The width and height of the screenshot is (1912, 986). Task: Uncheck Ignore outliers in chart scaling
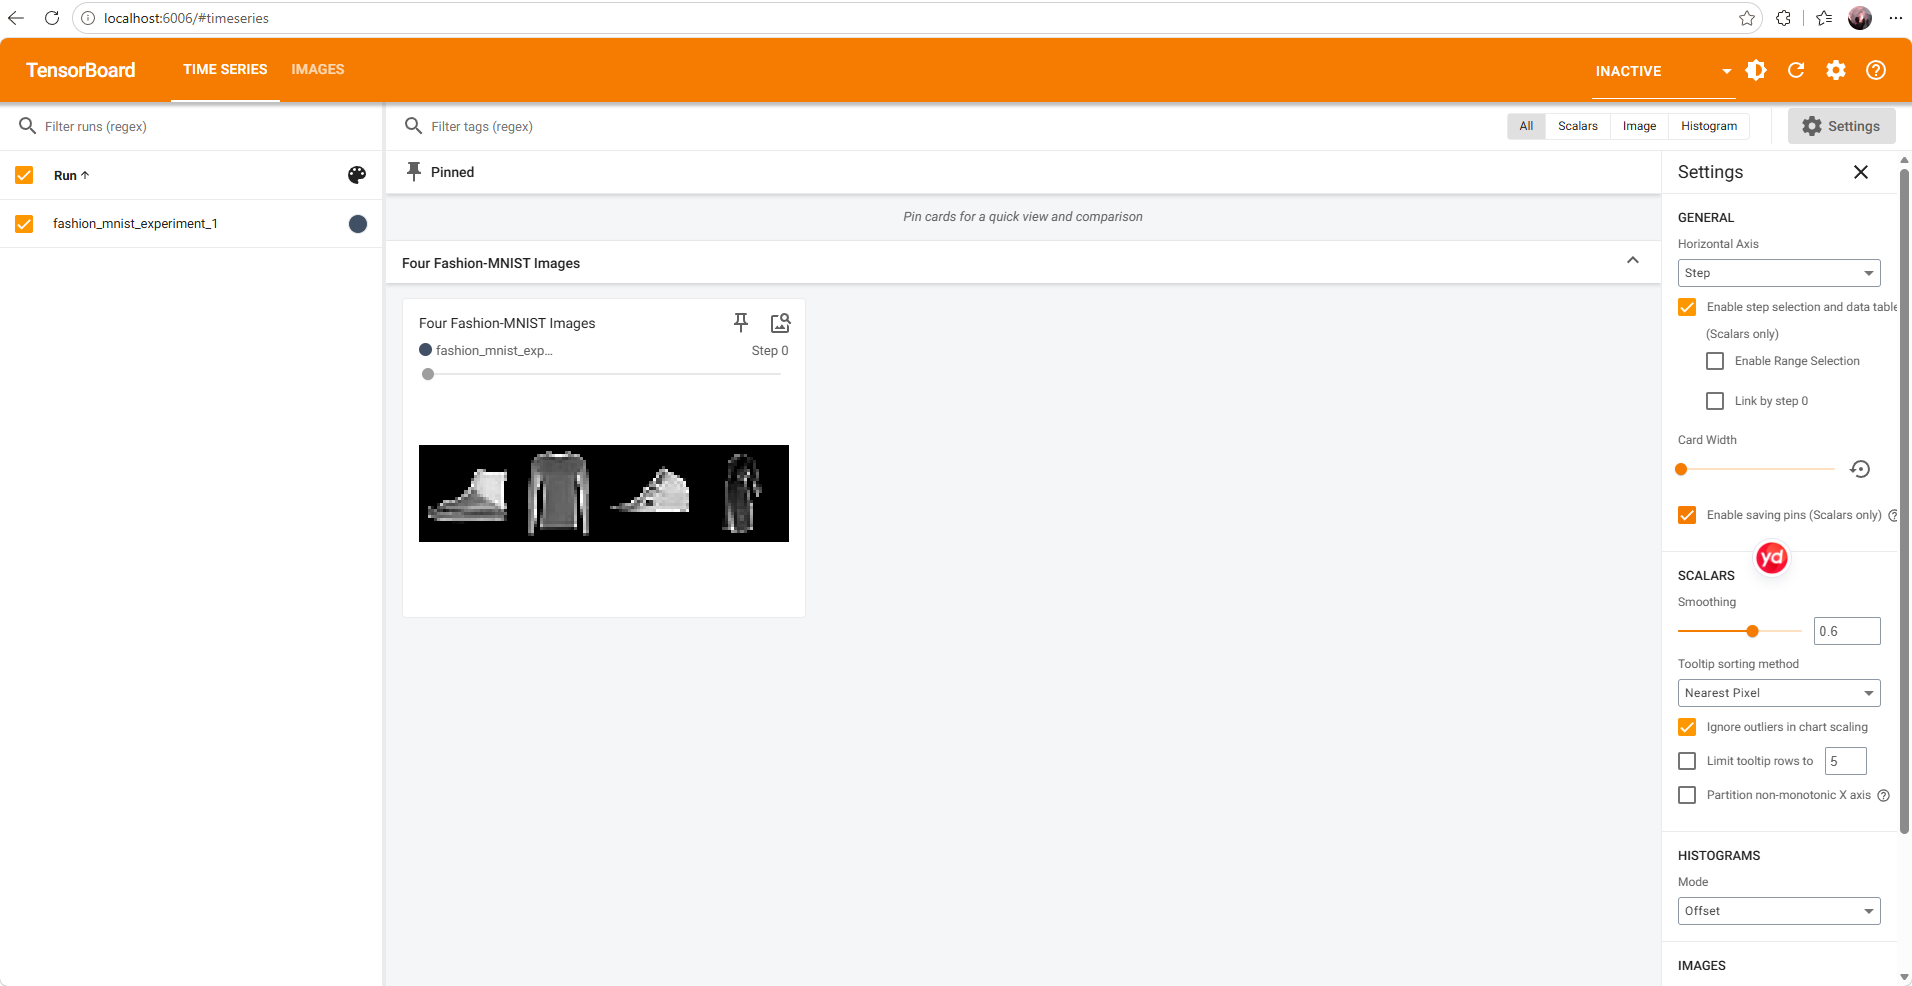click(1687, 727)
